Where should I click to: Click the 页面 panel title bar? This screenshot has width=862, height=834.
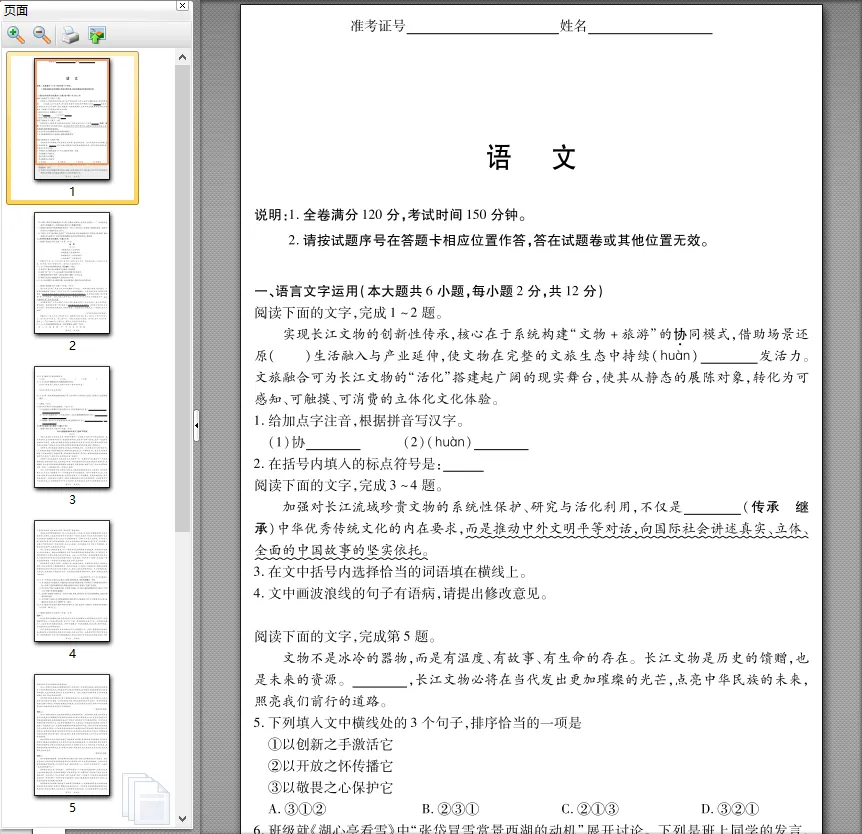[x=80, y=7]
